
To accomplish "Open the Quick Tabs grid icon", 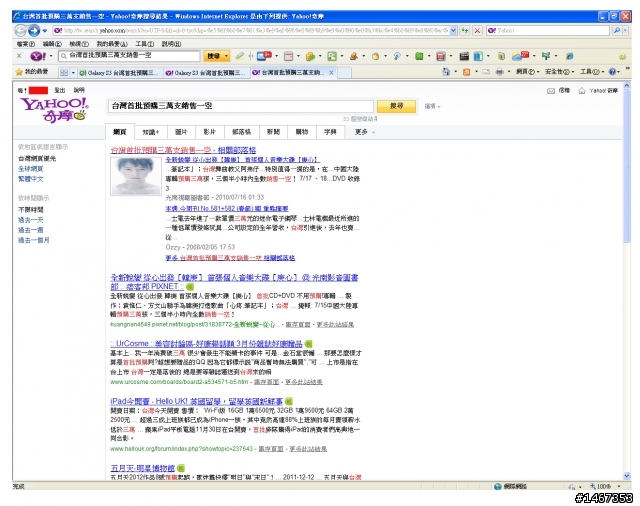I will pyautogui.click(x=64, y=73).
